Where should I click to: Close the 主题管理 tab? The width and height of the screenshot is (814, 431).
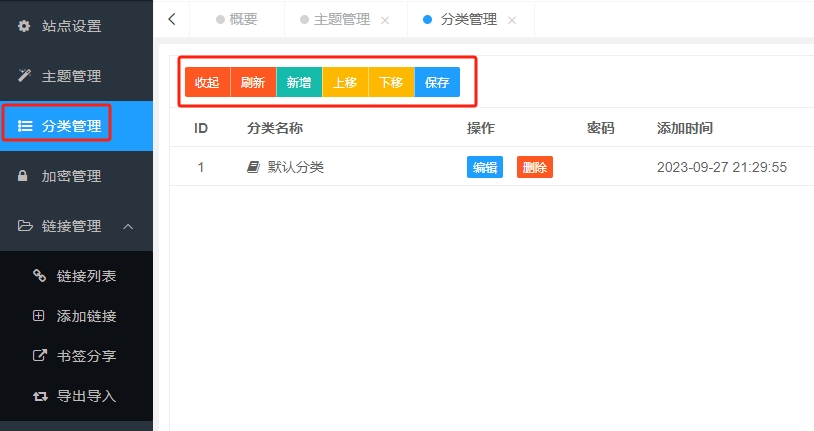pyautogui.click(x=385, y=20)
